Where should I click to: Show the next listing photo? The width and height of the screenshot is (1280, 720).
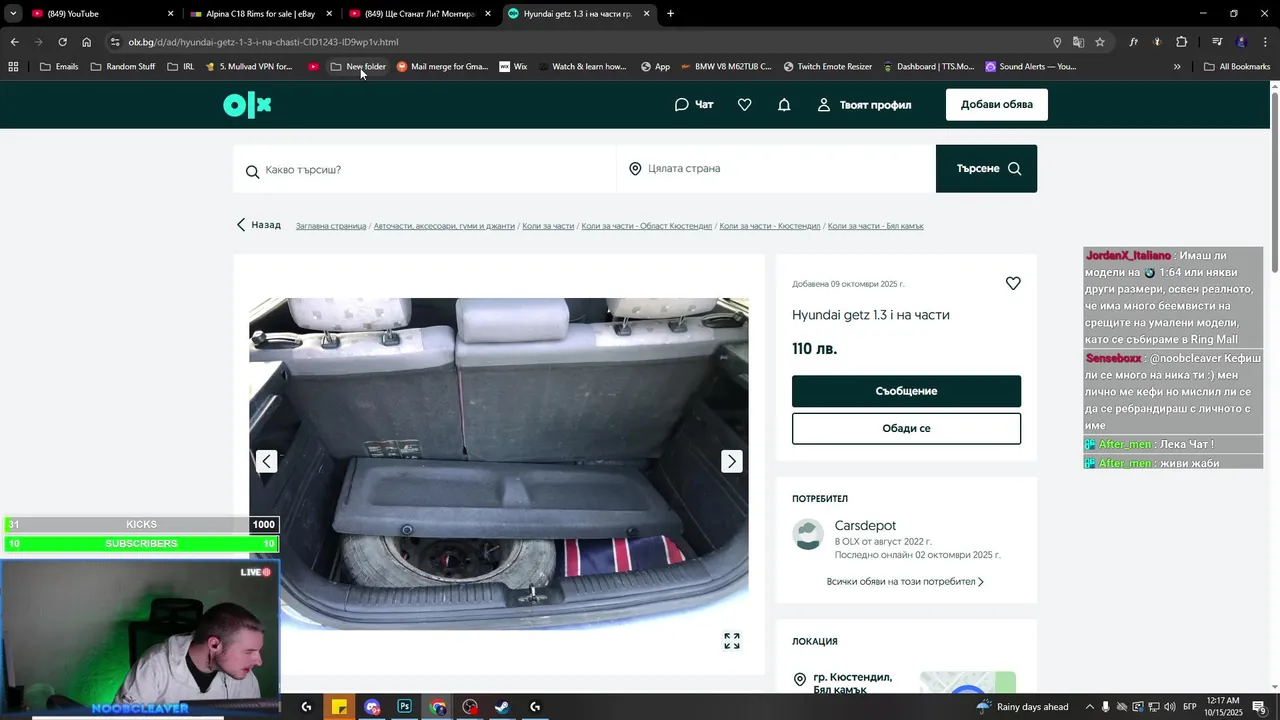(732, 461)
